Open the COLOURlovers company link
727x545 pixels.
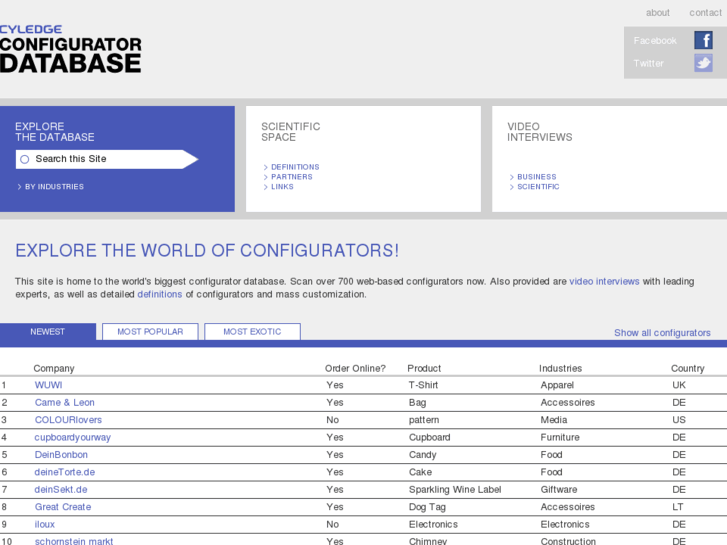68,420
